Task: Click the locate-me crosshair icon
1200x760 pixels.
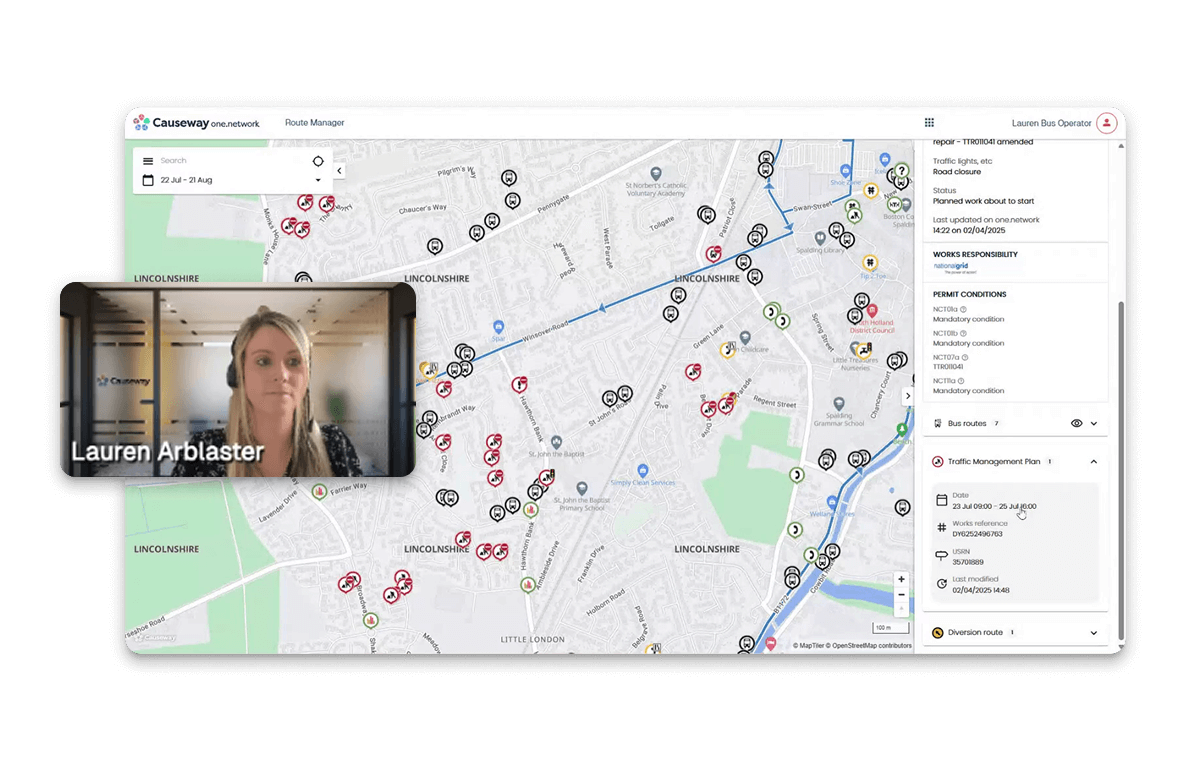Action: pos(318,161)
